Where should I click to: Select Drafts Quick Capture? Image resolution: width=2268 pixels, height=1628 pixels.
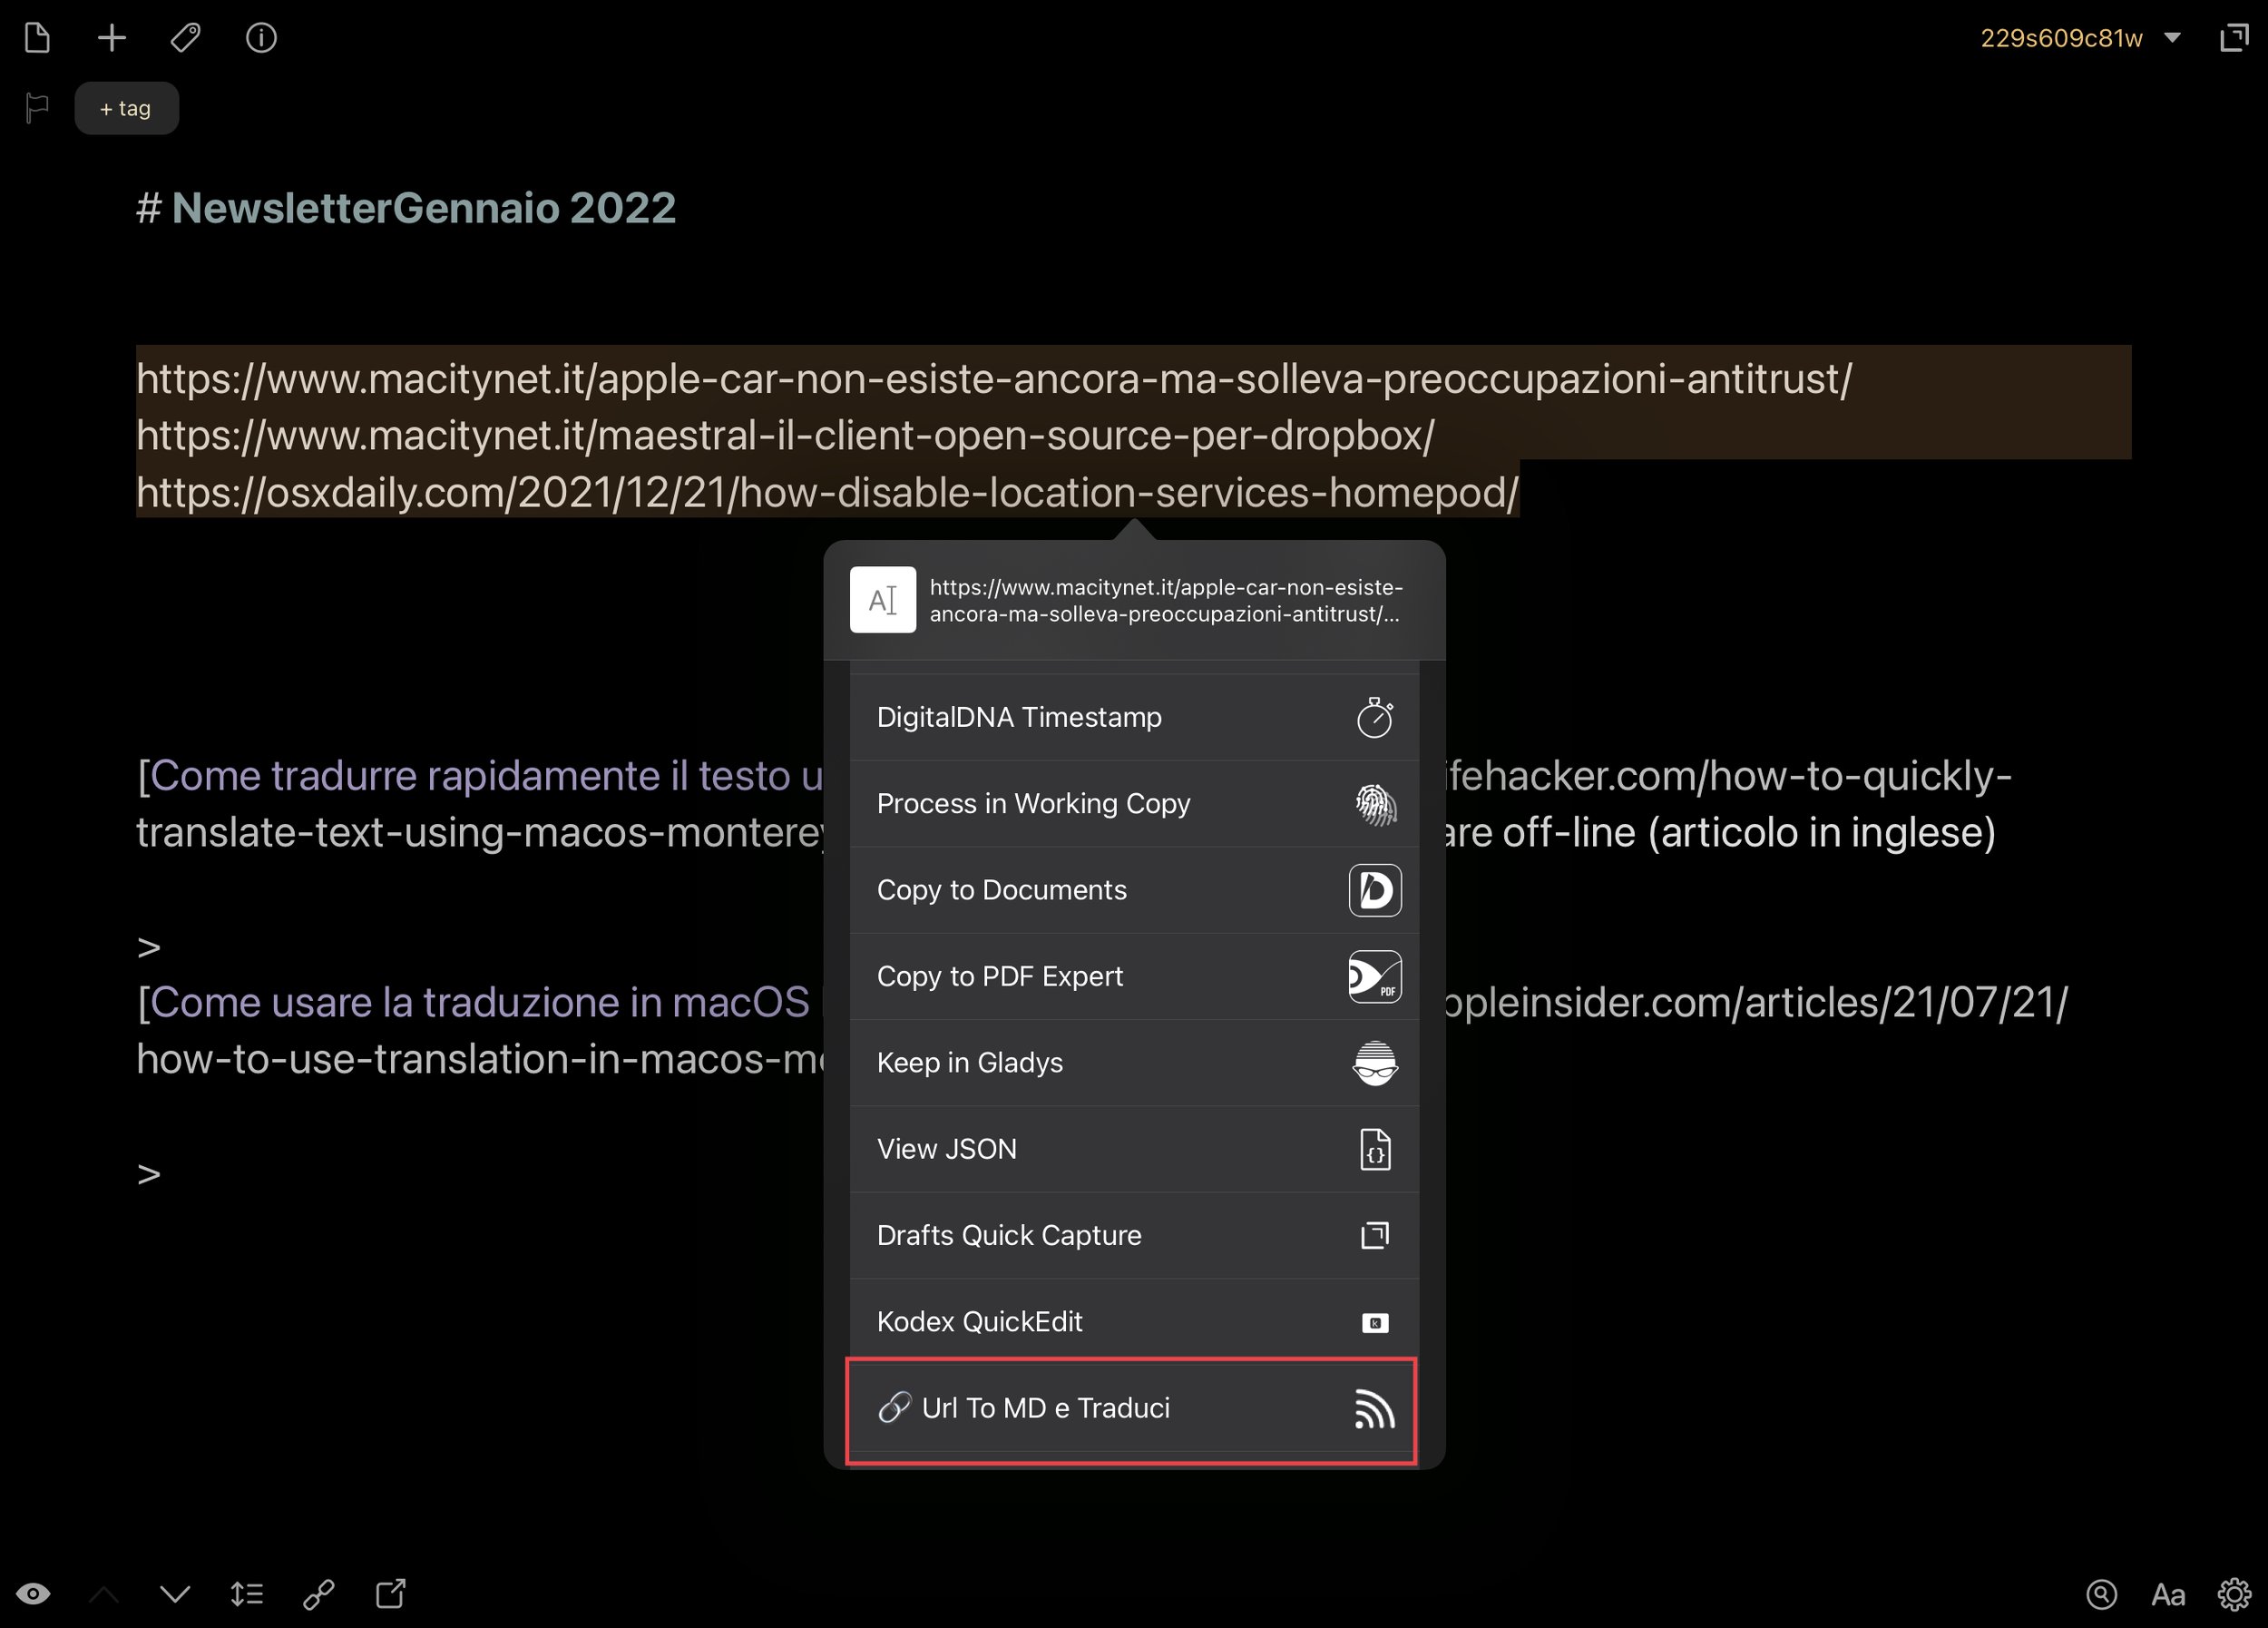pyautogui.click(x=1134, y=1235)
